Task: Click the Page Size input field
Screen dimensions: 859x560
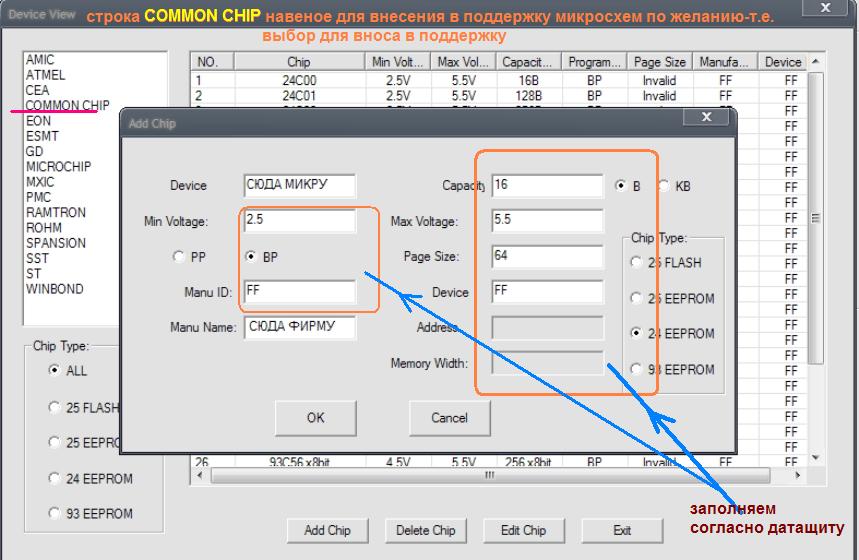Action: click(x=547, y=256)
